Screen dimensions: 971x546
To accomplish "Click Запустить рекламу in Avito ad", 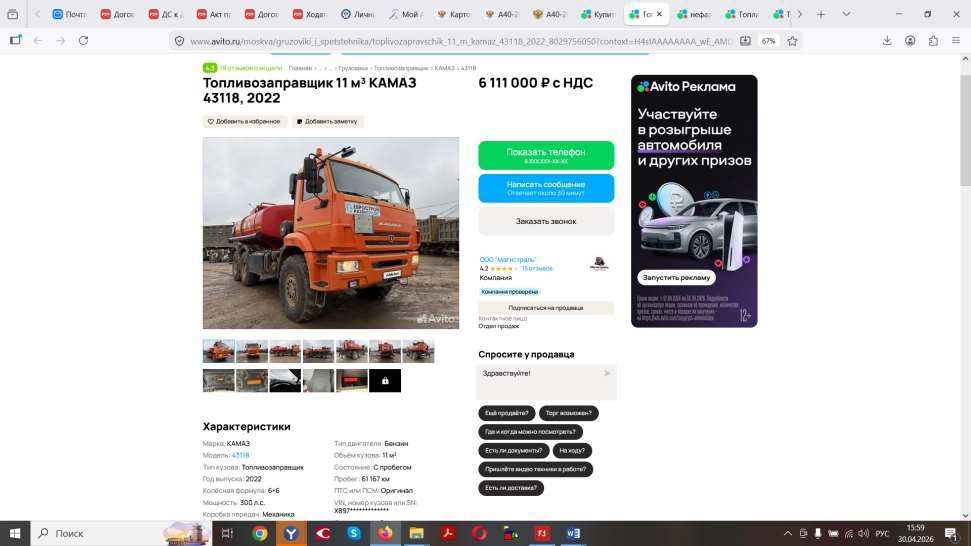I will coord(676,277).
